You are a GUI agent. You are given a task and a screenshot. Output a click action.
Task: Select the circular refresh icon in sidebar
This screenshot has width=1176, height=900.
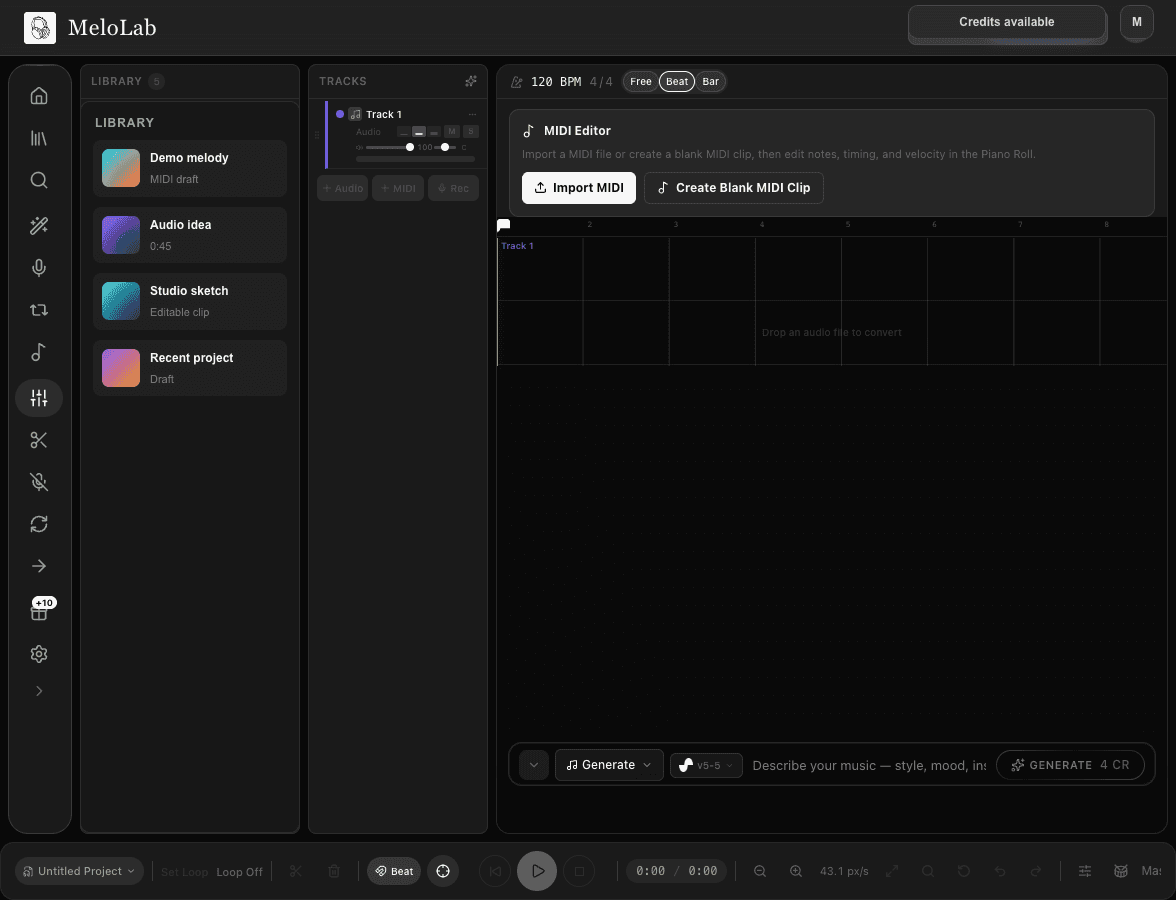(39, 524)
